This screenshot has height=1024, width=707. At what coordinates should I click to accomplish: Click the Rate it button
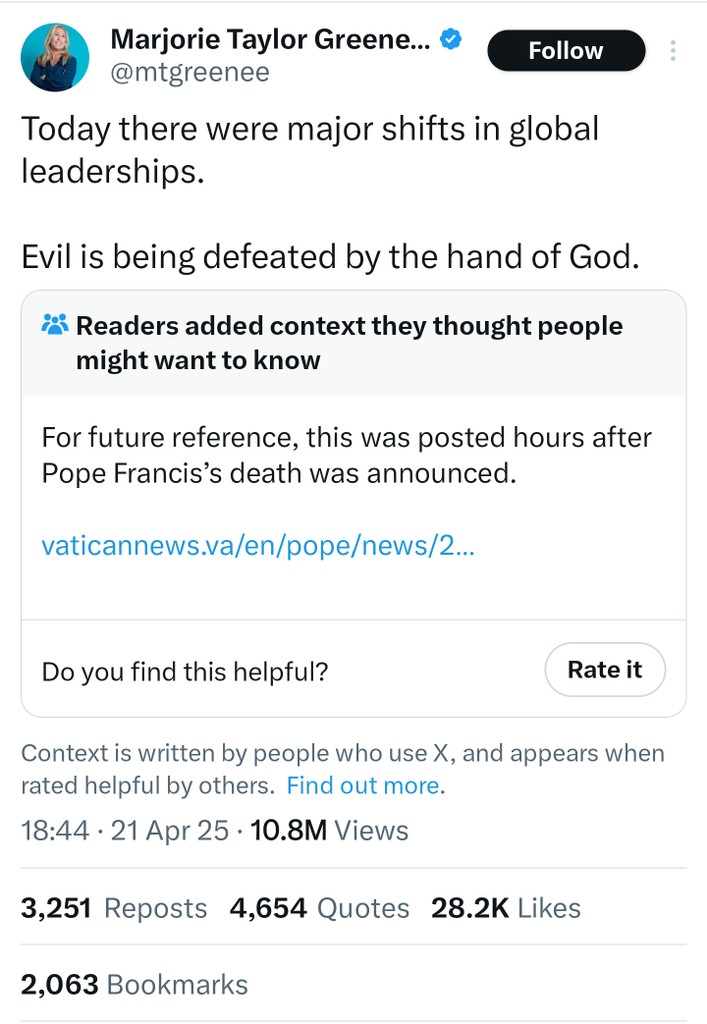604,669
